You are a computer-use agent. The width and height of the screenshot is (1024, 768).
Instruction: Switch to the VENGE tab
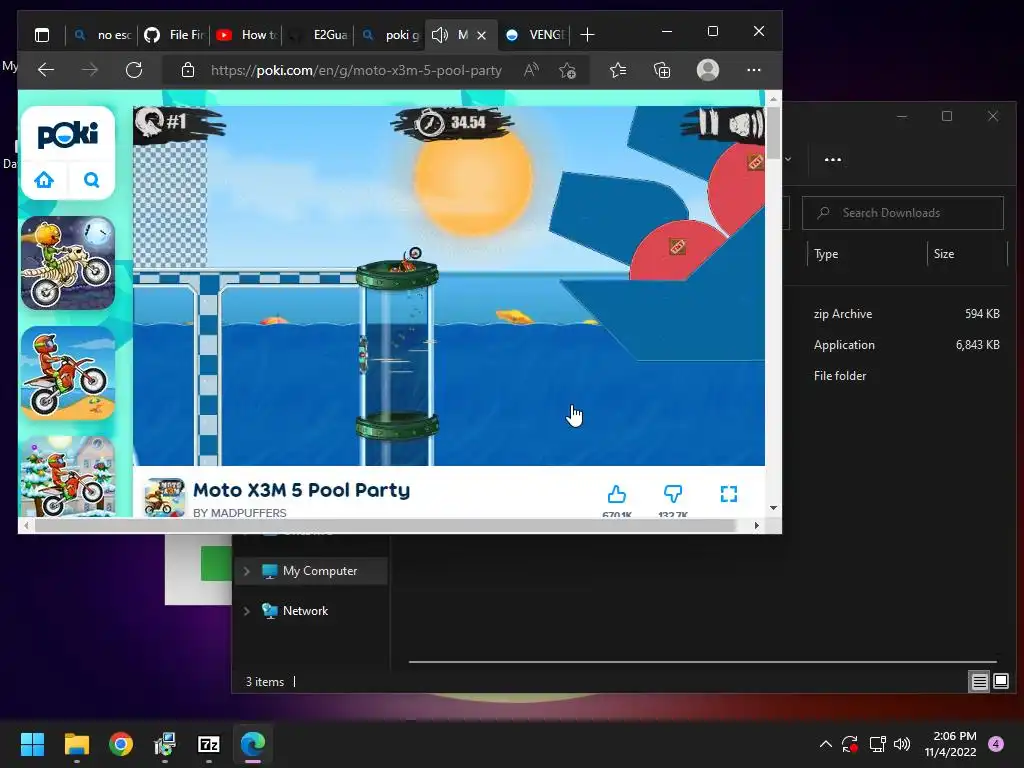coord(535,35)
